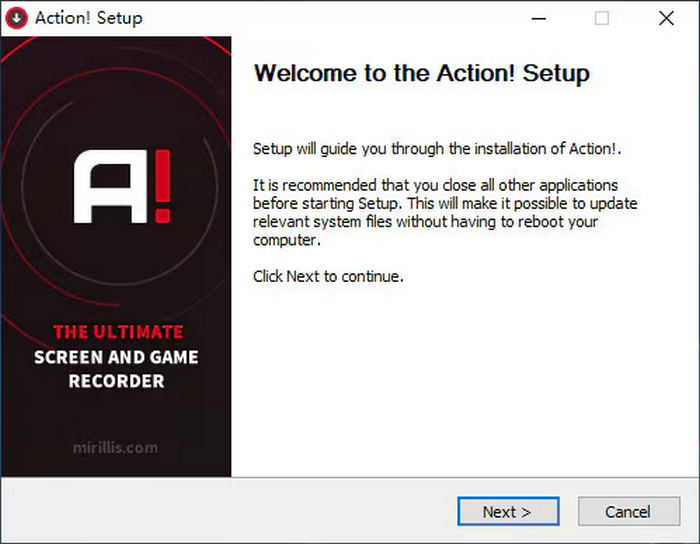Click the "Click Next to continue." text

(x=328, y=276)
